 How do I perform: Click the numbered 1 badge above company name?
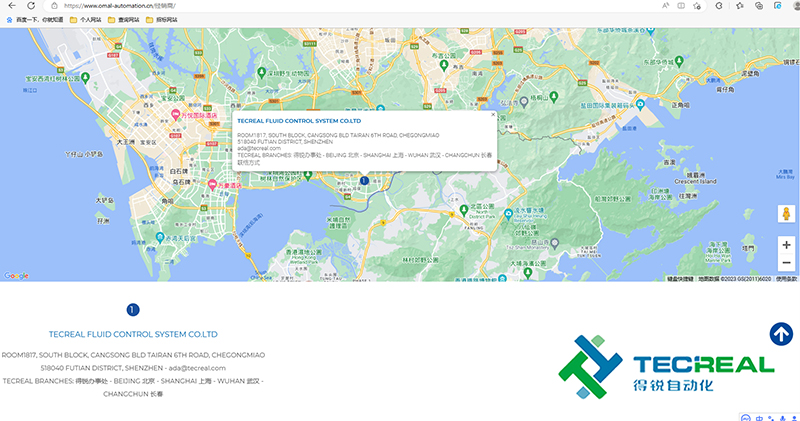point(133,310)
